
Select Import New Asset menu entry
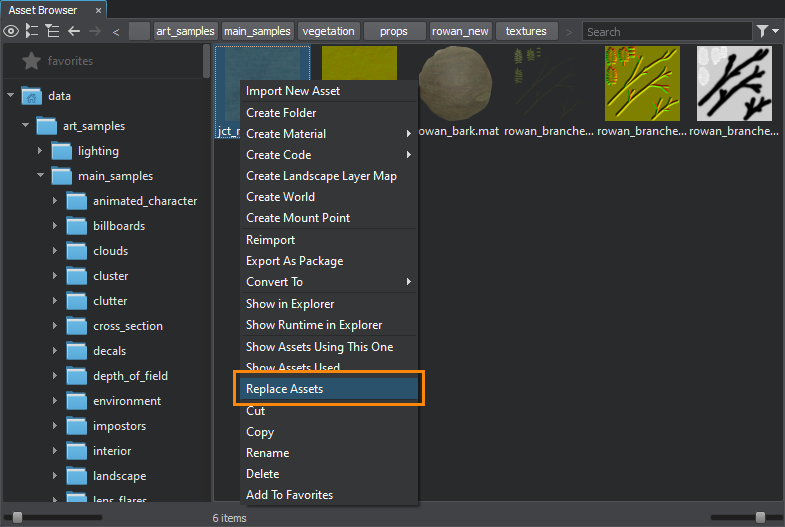tap(293, 91)
